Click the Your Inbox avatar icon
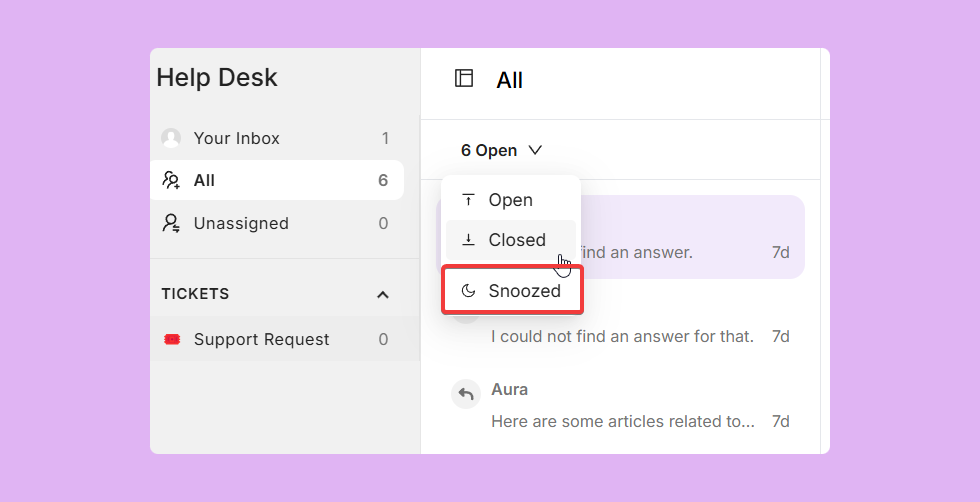The image size is (980, 502). click(x=171, y=138)
